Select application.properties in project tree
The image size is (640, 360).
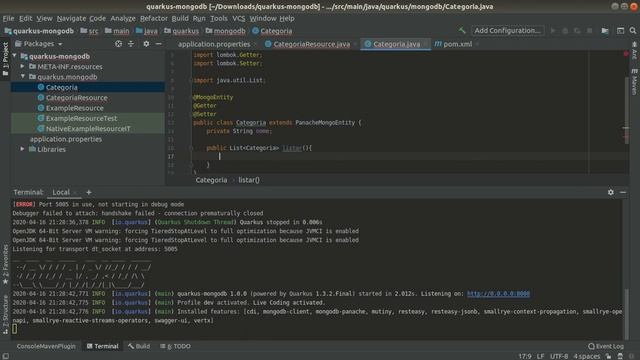(x=66, y=139)
